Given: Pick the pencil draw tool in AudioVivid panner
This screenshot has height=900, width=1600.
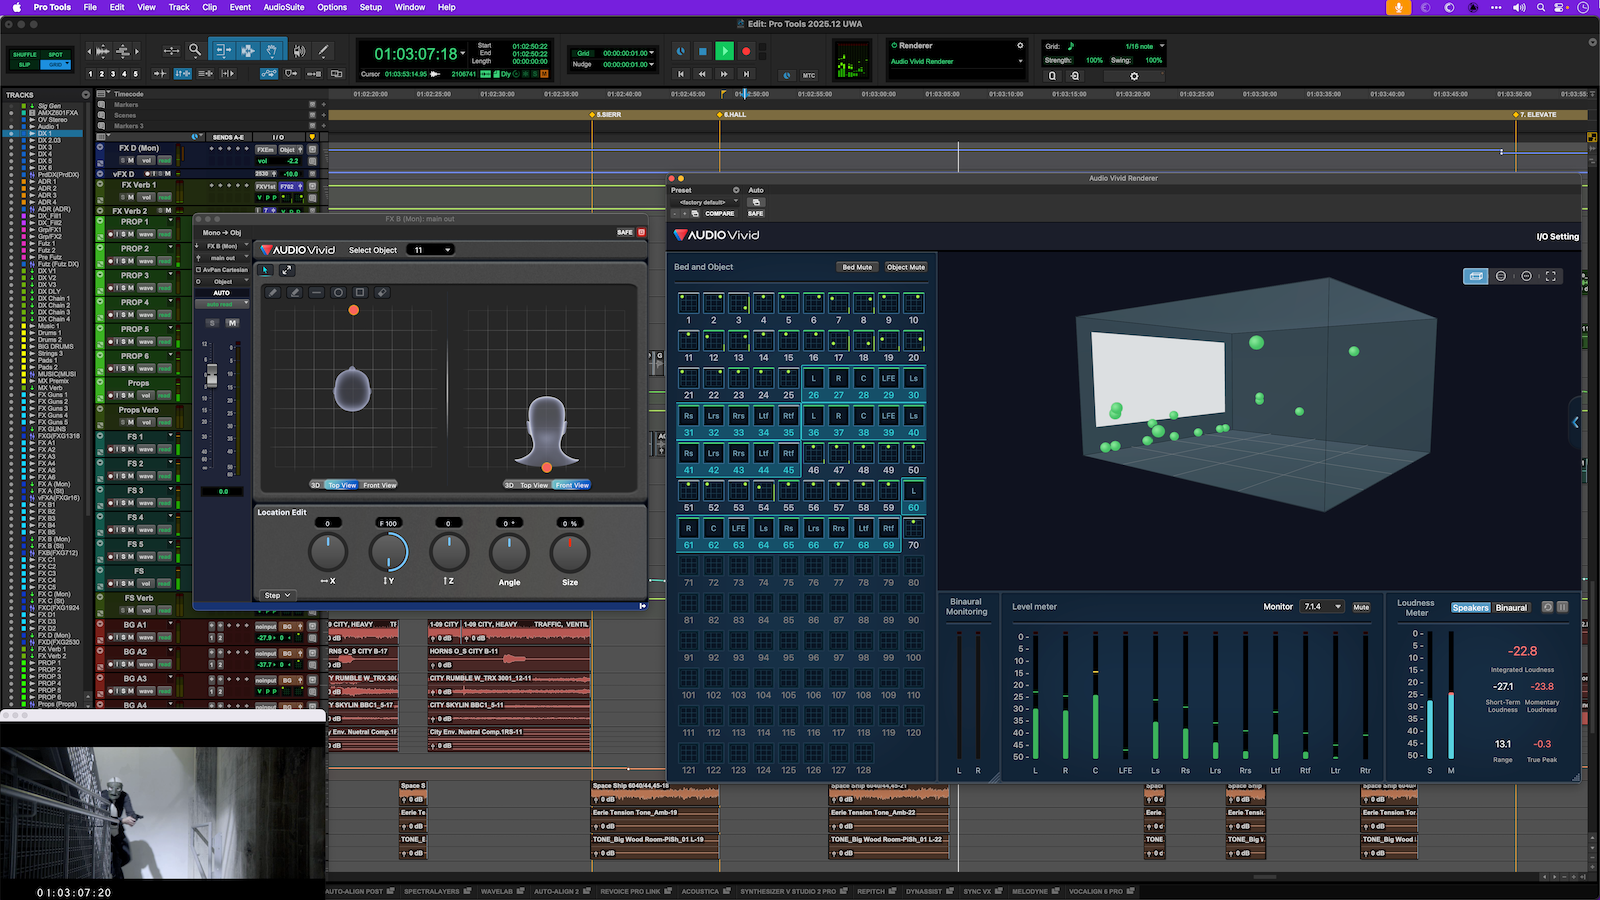Looking at the screenshot, I should pos(273,292).
